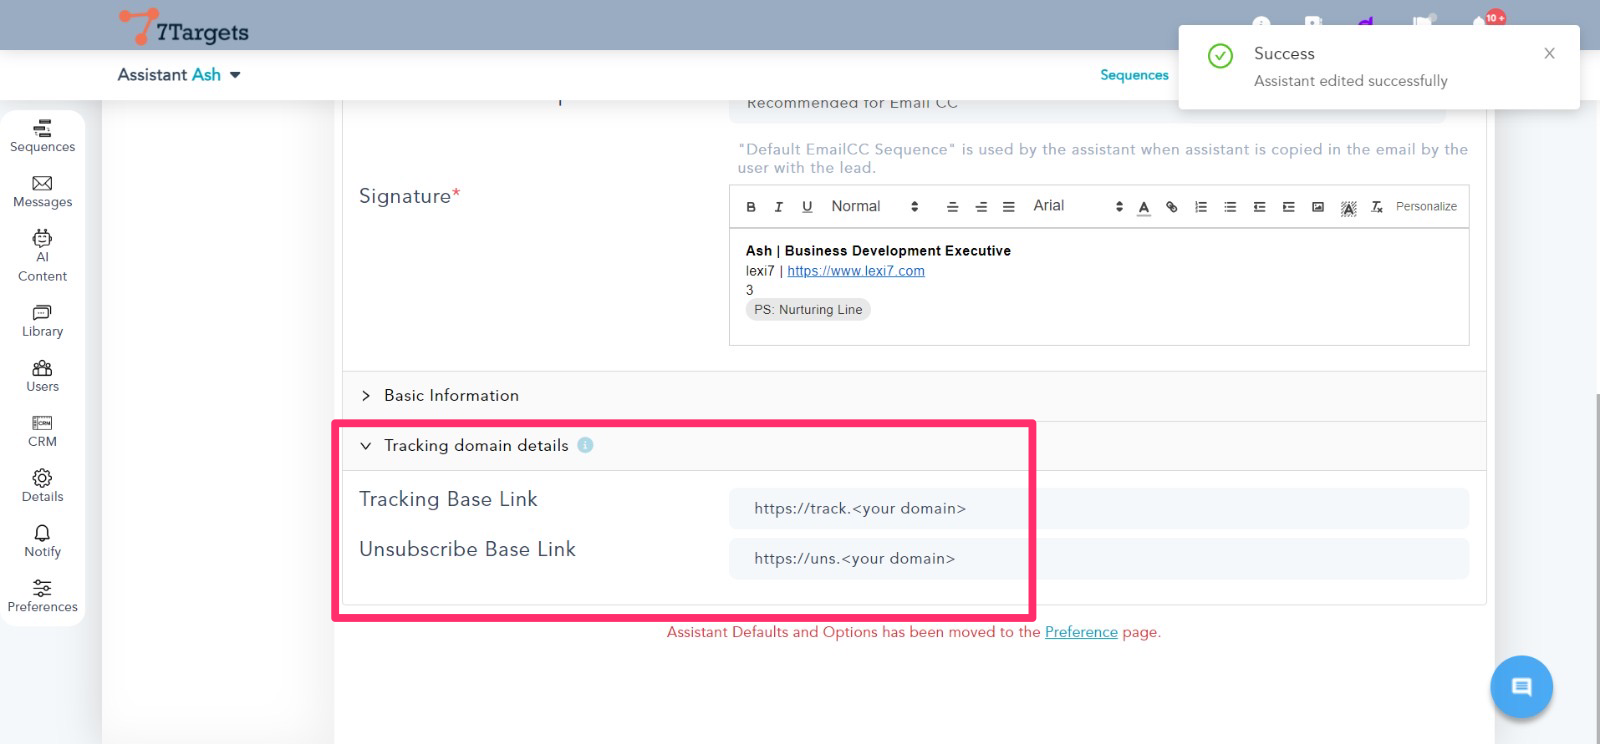Toggle italic formatting in signature

tap(779, 207)
